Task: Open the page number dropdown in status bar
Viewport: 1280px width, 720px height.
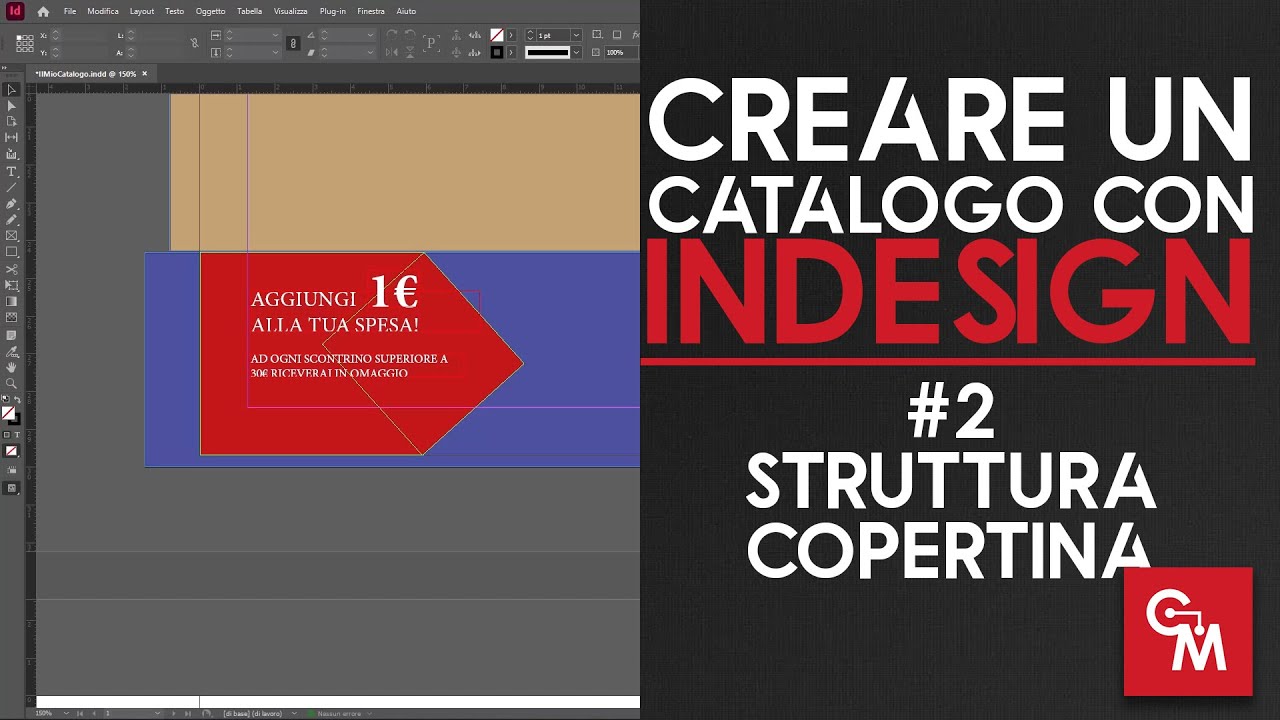Action: pyautogui.click(x=157, y=713)
